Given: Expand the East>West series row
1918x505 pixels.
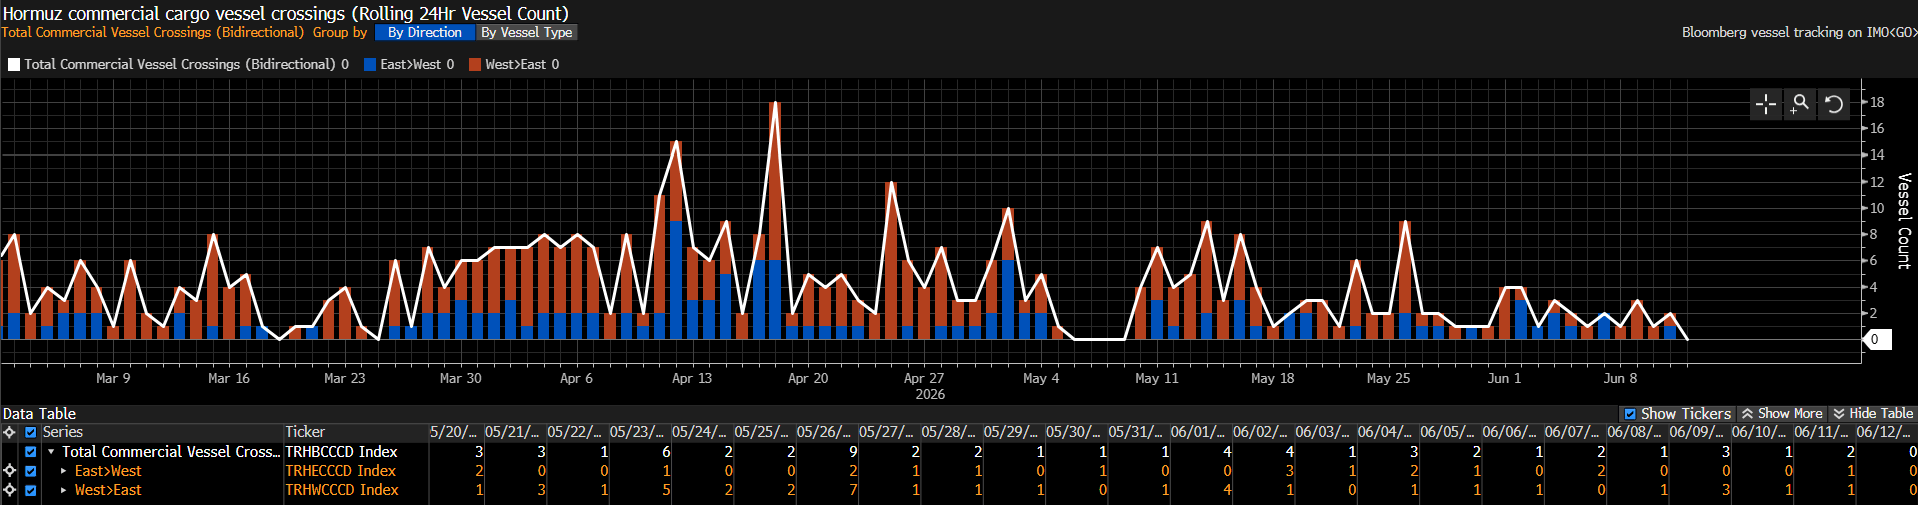Looking at the screenshot, I should point(64,471).
